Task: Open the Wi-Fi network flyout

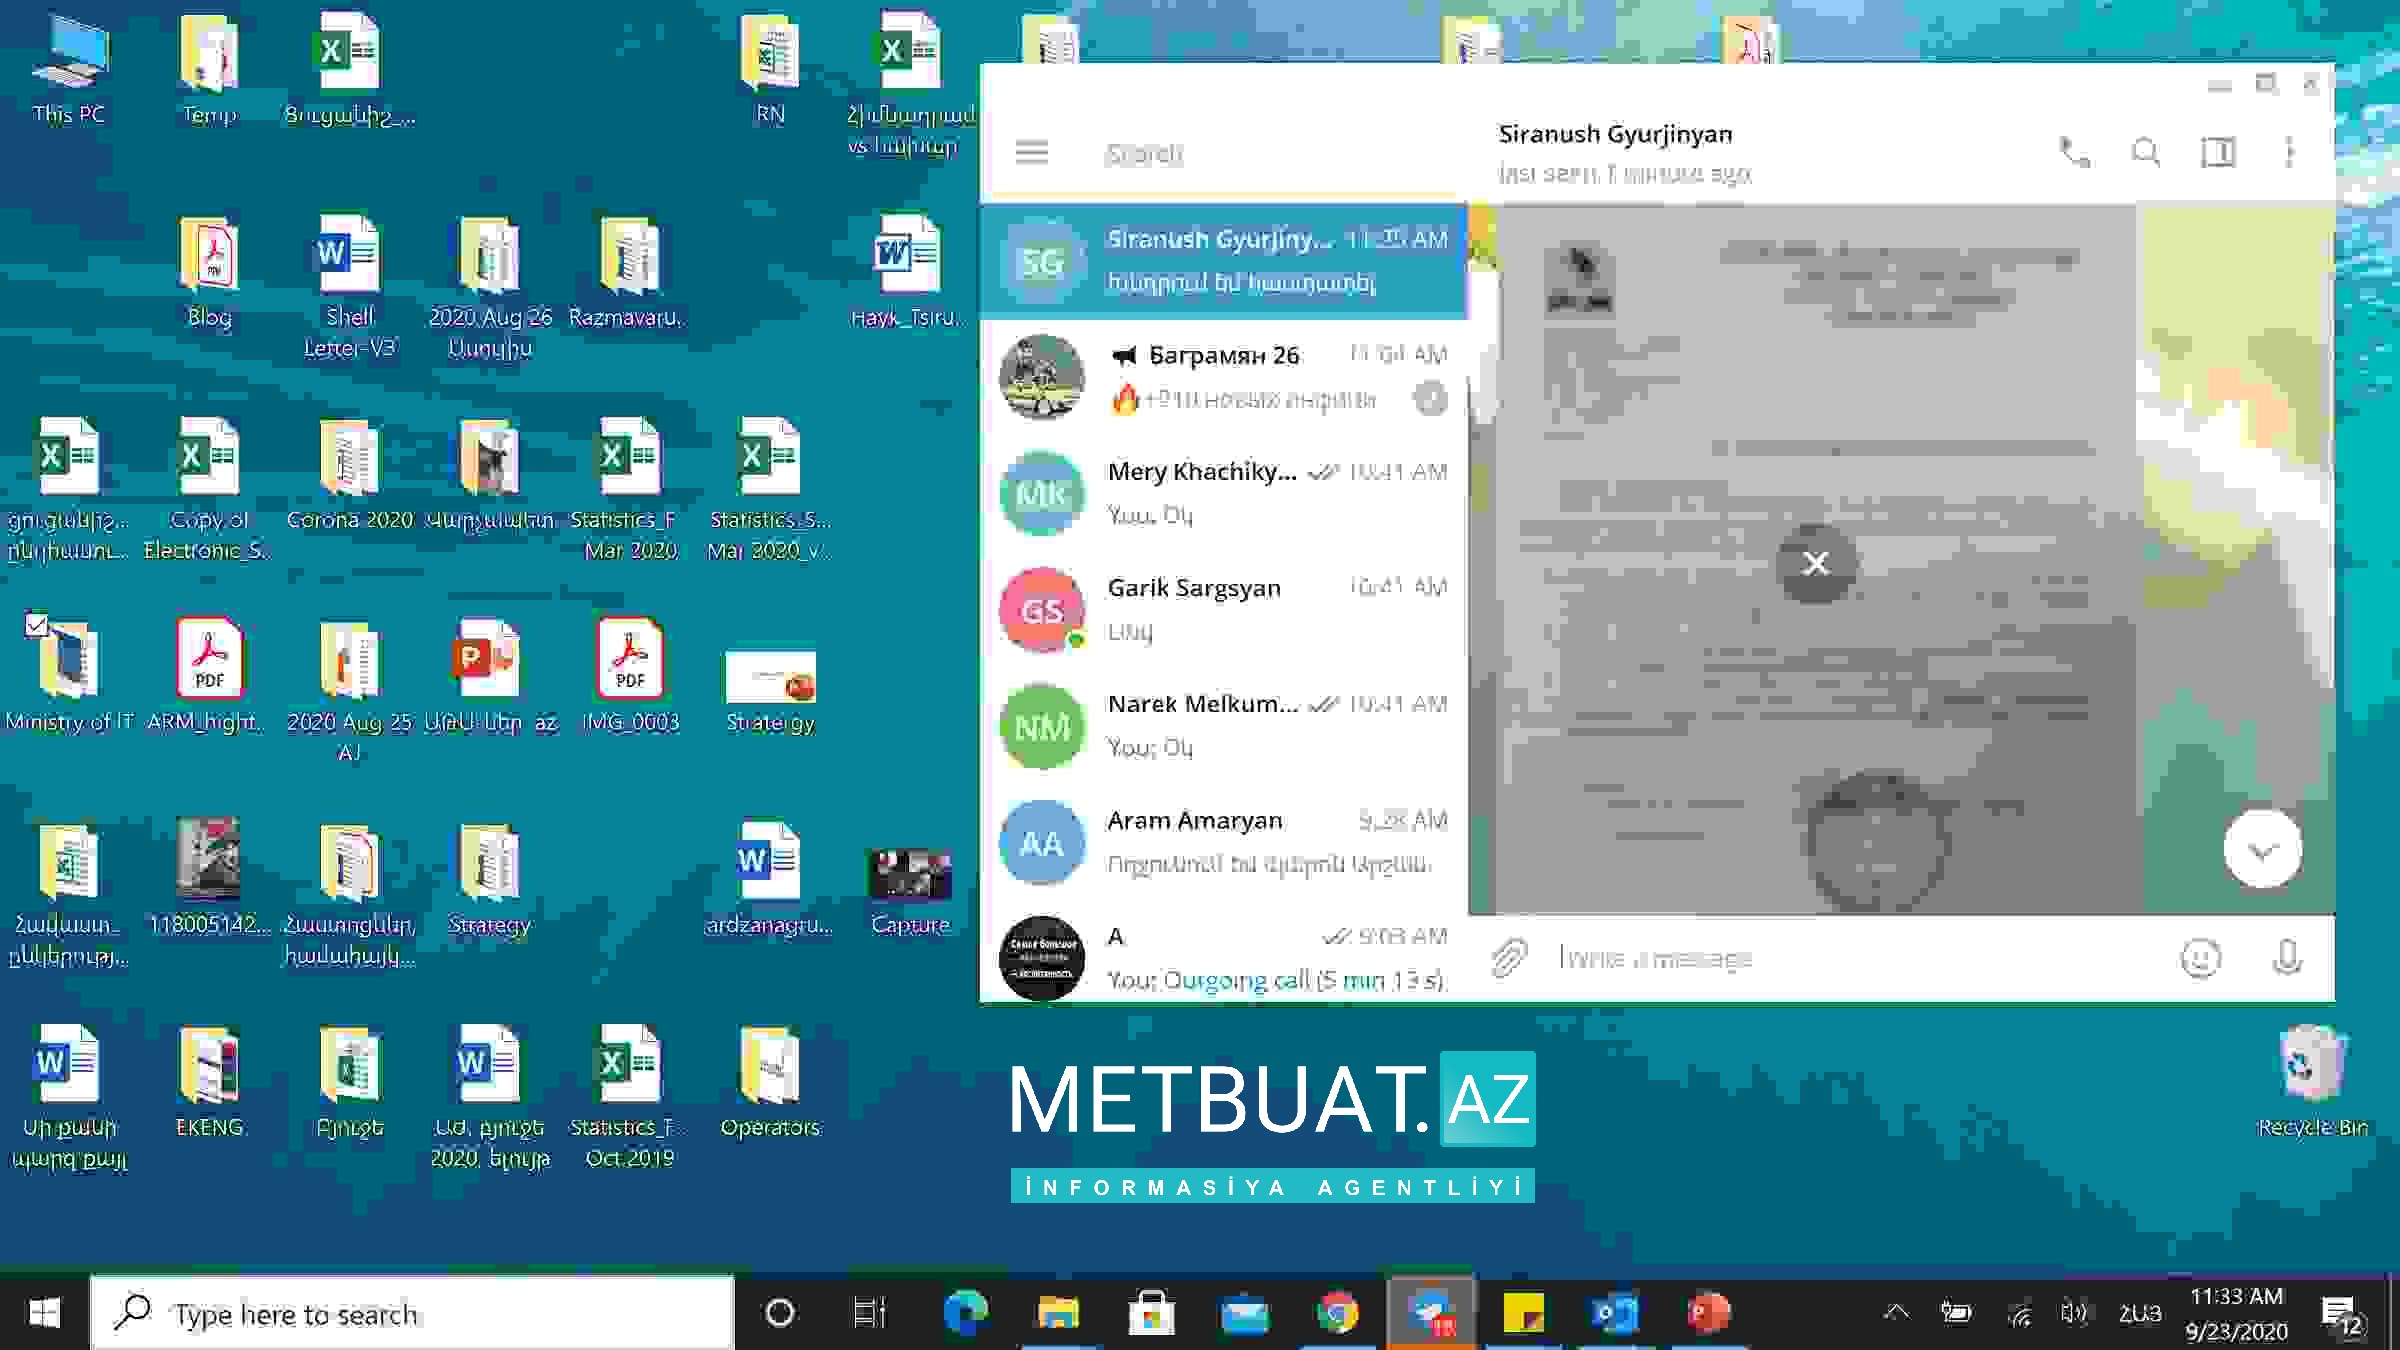Action: tap(2019, 1314)
